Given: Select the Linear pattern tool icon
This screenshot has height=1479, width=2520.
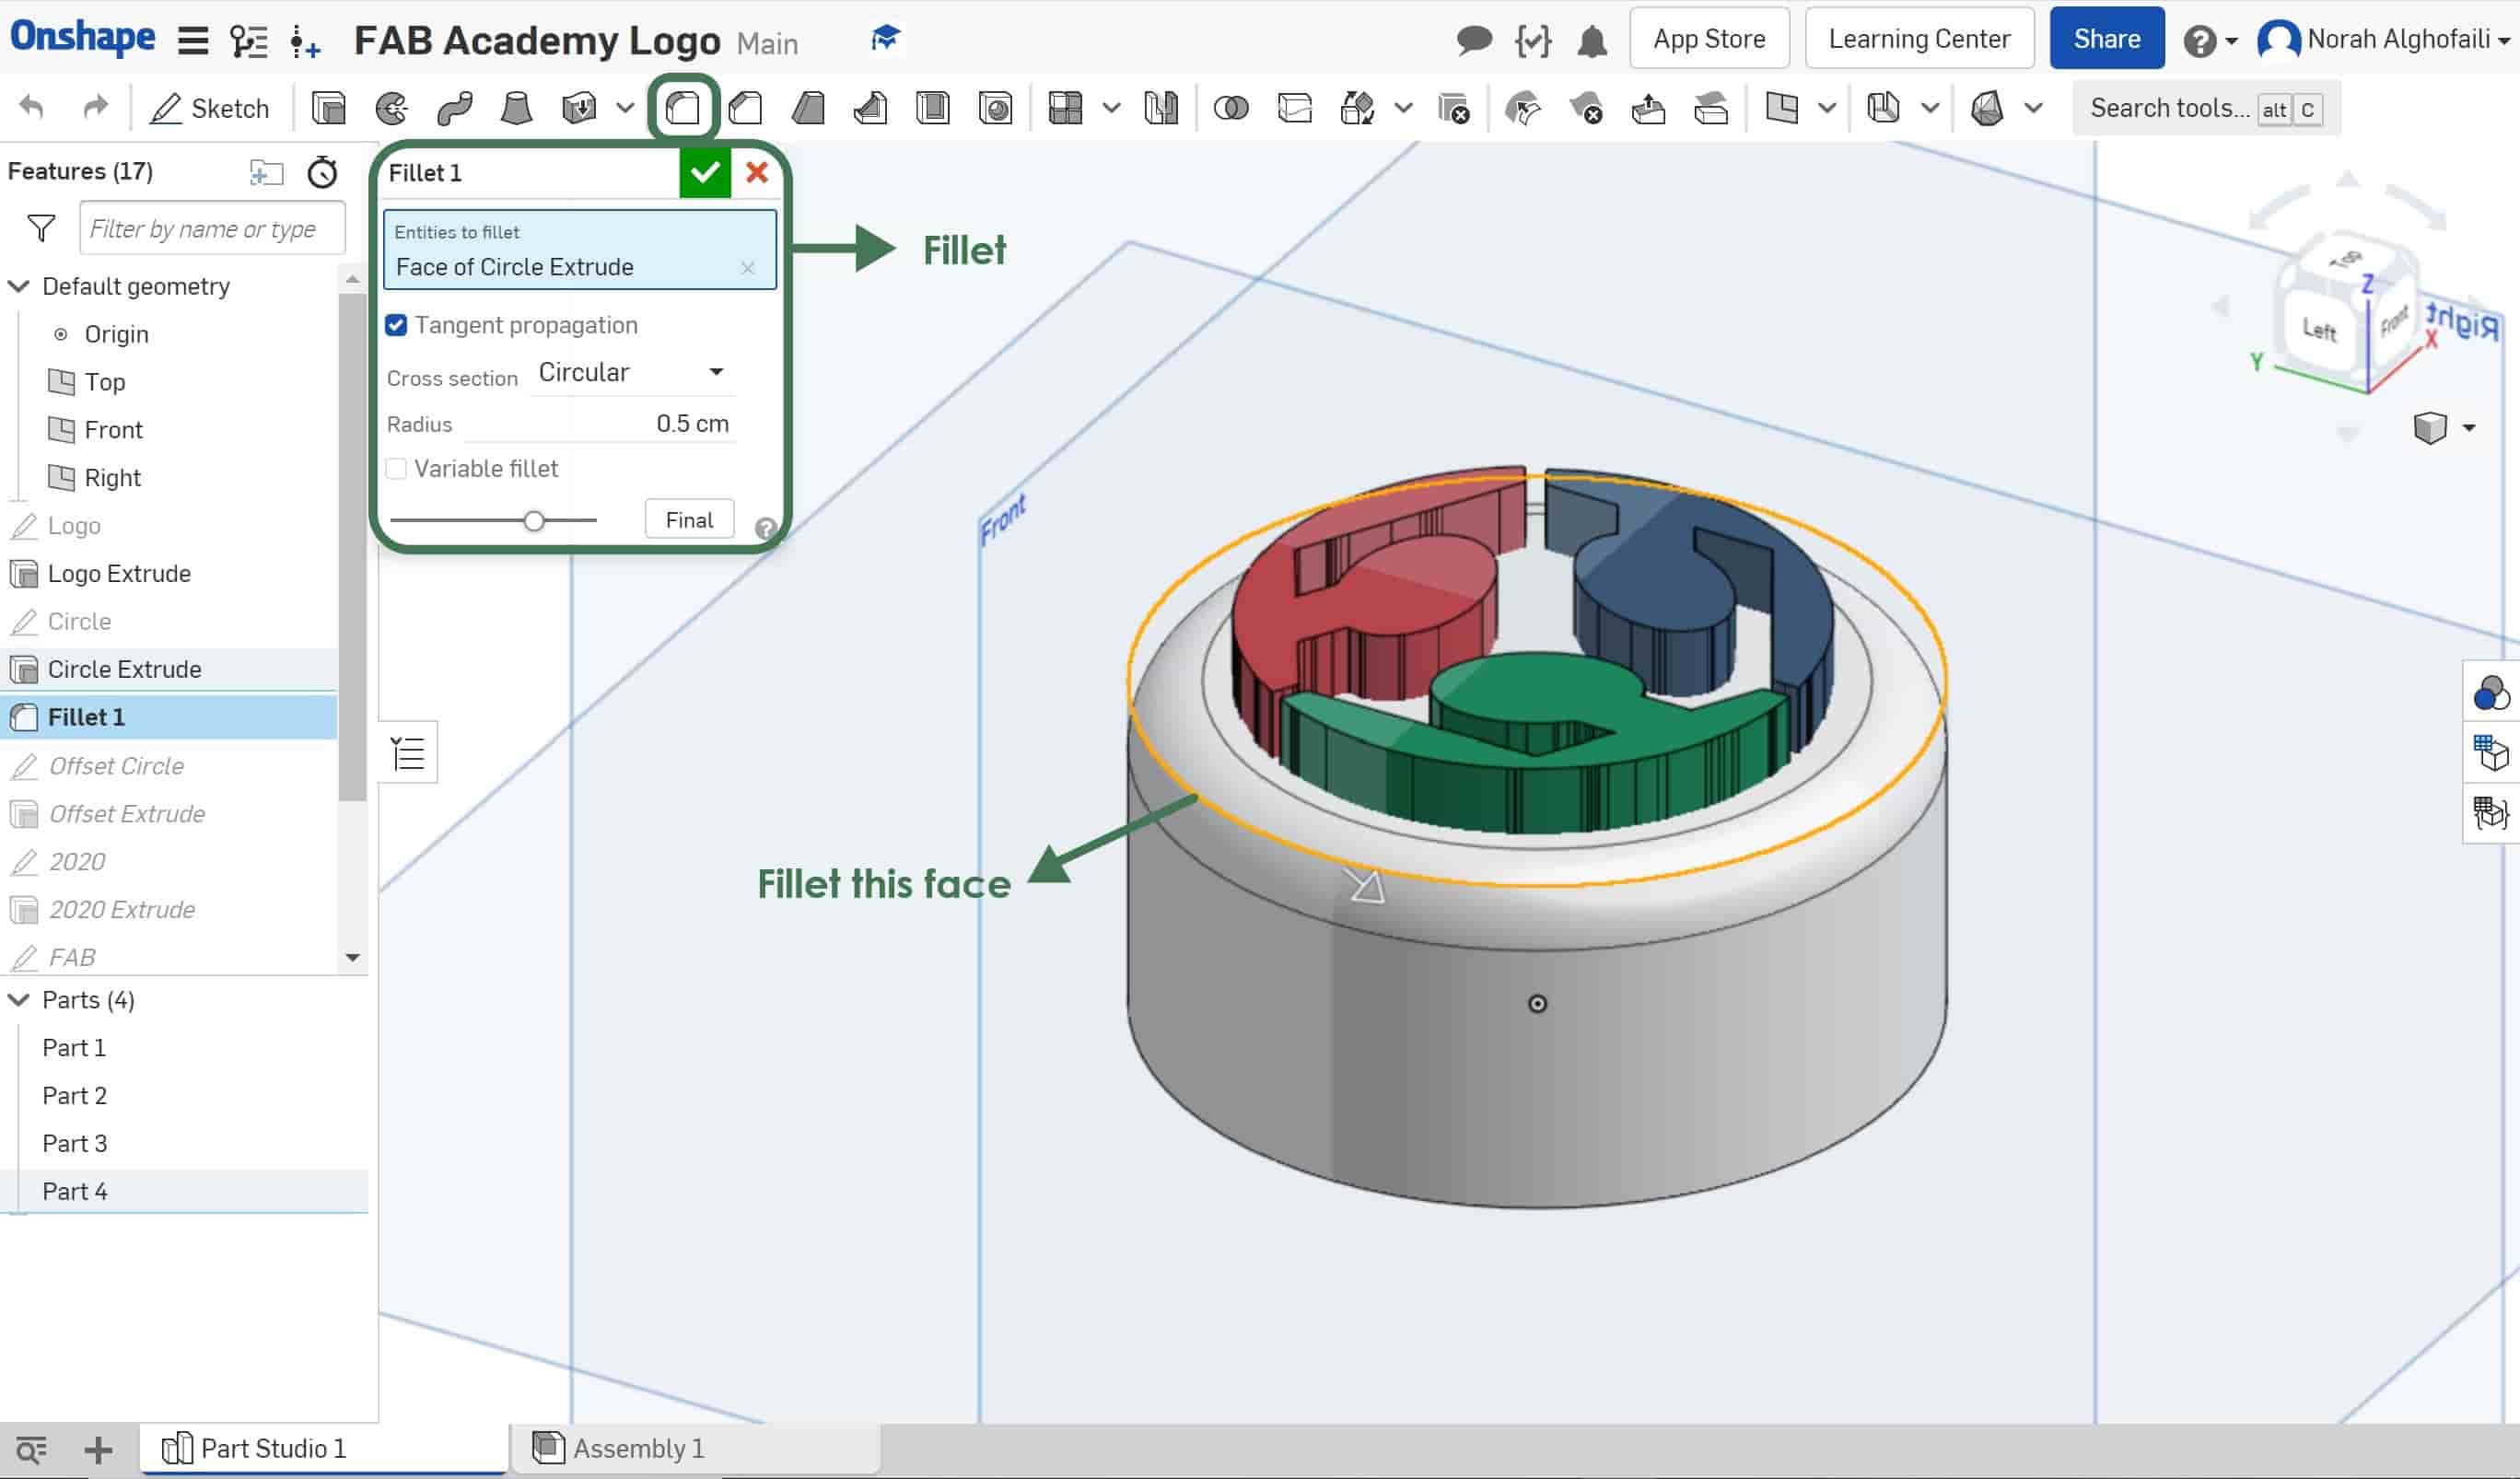Looking at the screenshot, I should [1066, 108].
